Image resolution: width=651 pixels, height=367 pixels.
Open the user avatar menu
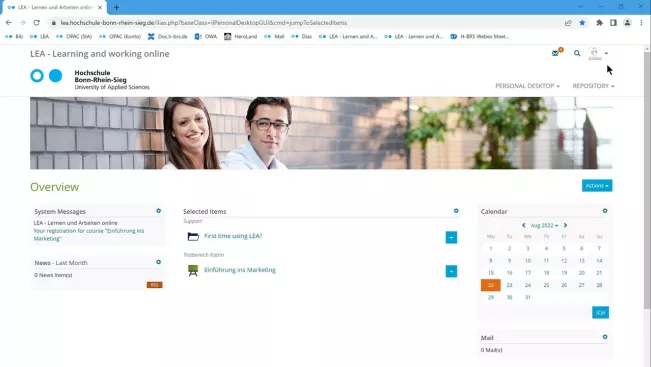(595, 53)
